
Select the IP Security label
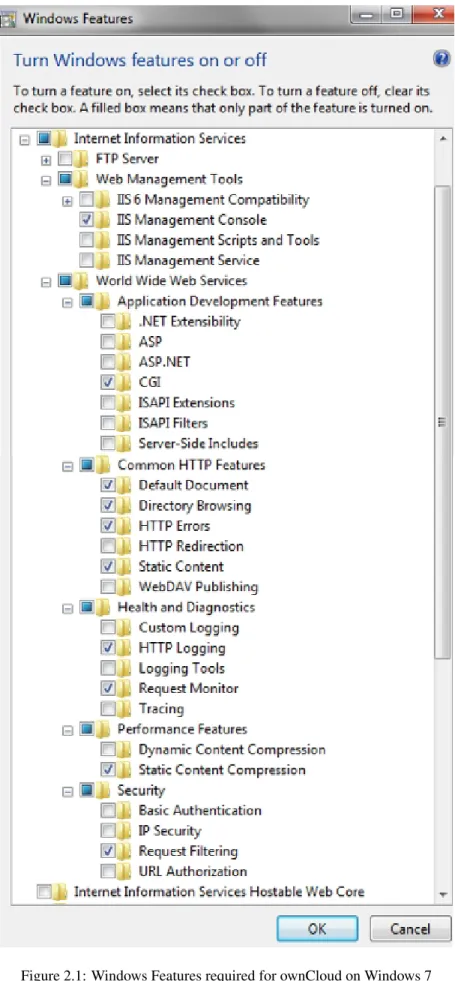(169, 831)
